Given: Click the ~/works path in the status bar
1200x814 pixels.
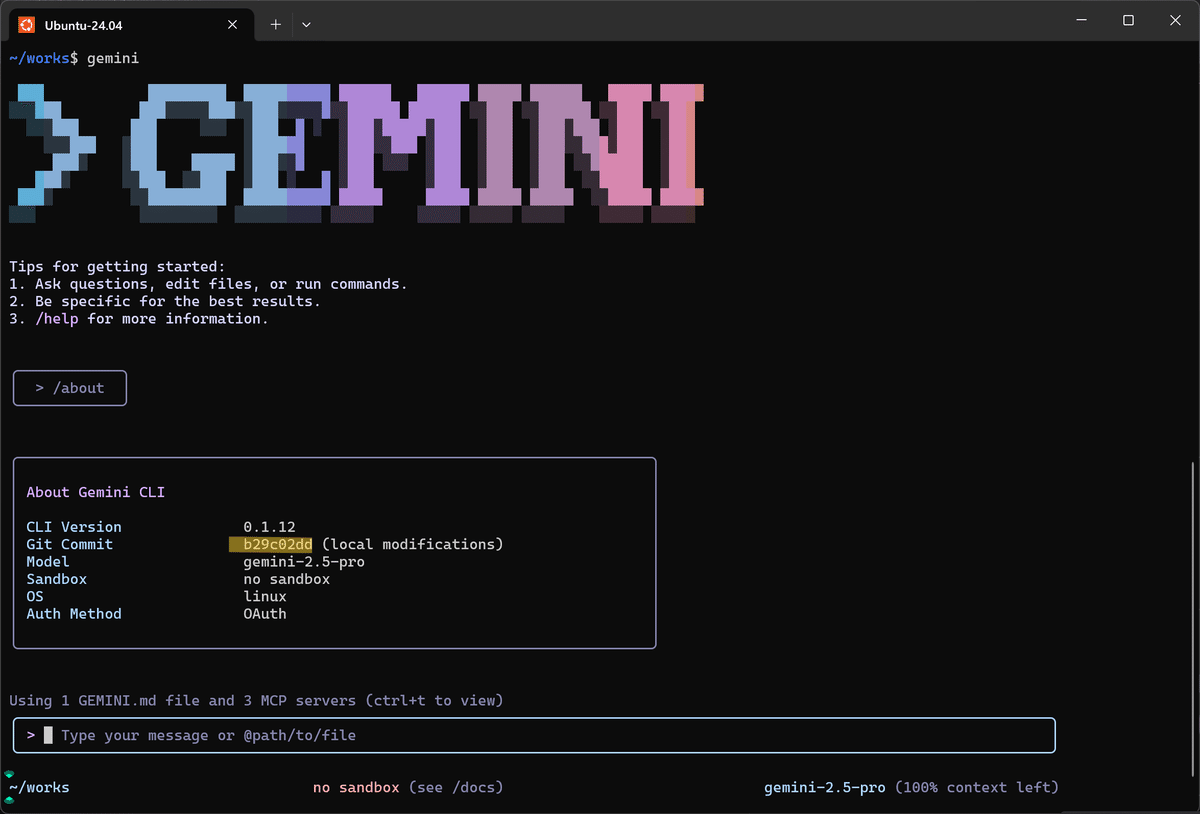Looking at the screenshot, I should pyautogui.click(x=38, y=787).
